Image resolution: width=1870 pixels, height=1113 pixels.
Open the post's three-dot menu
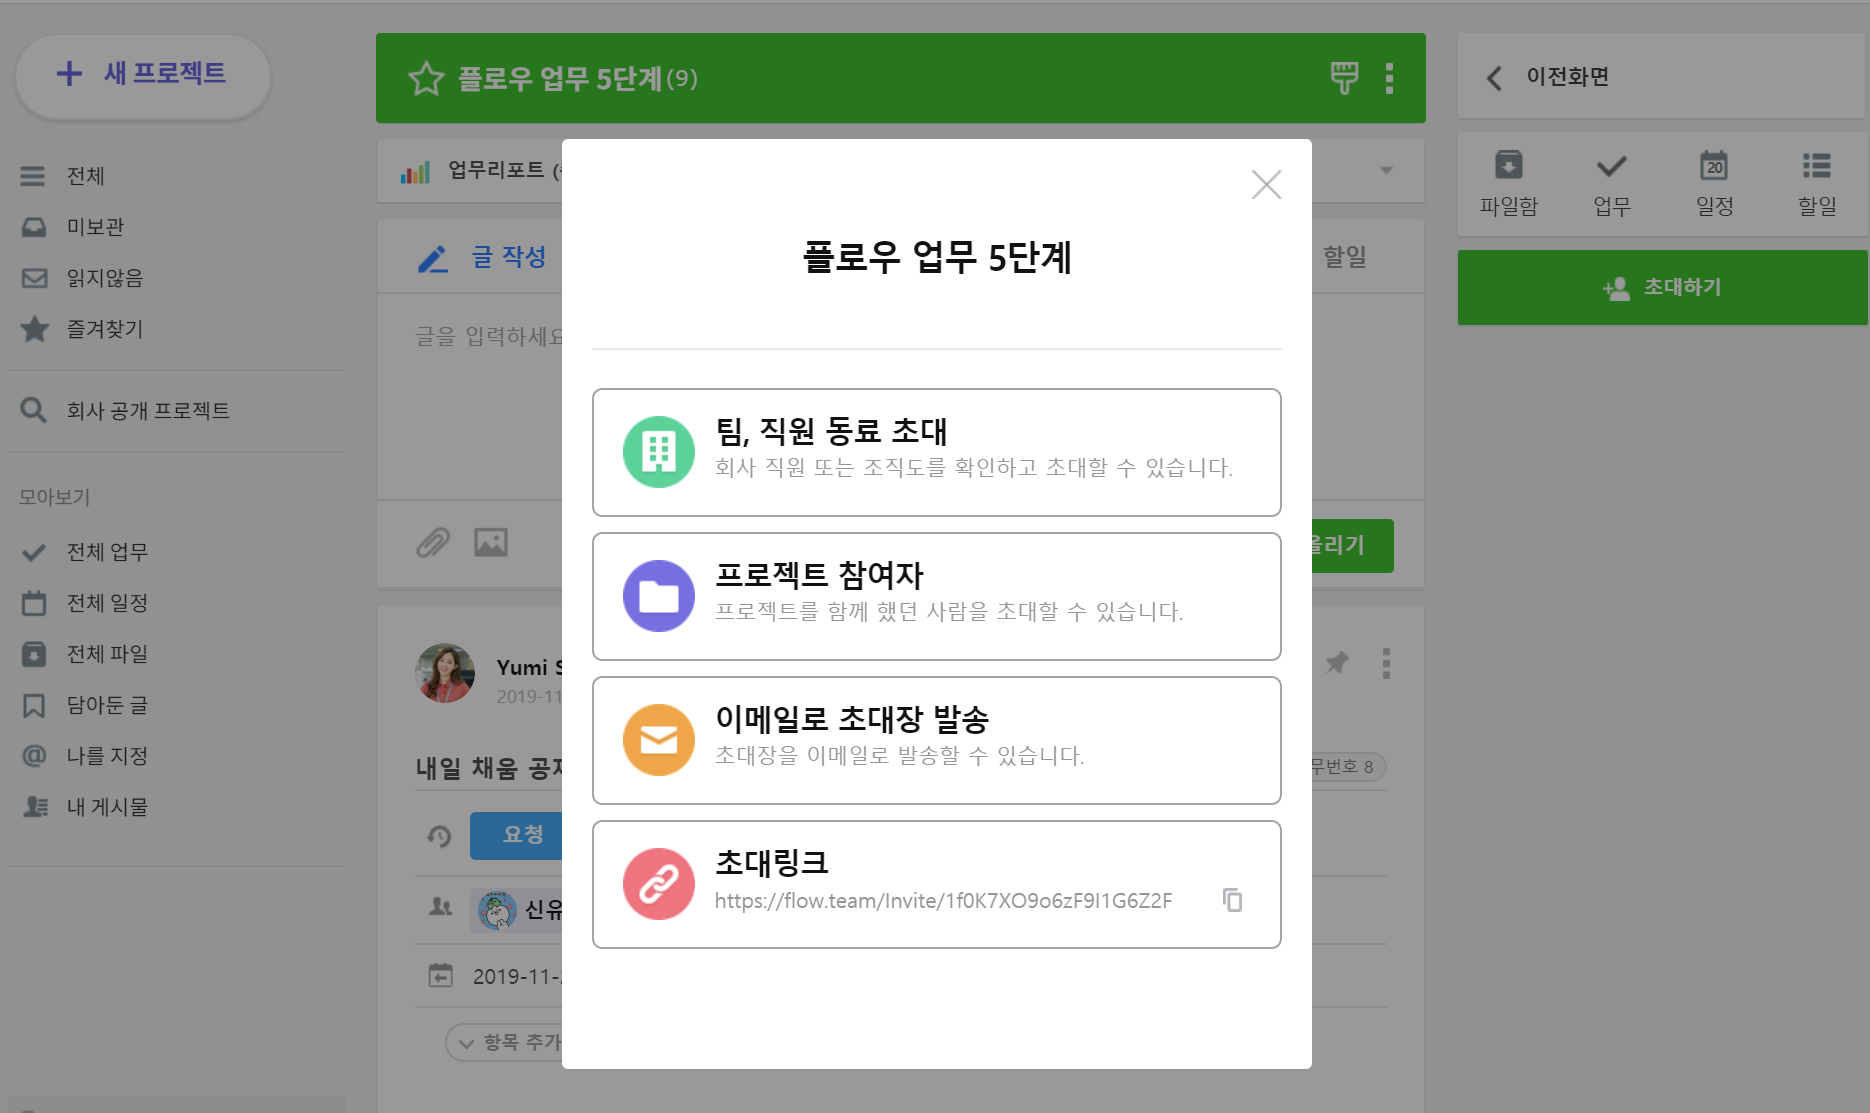pos(1386,663)
